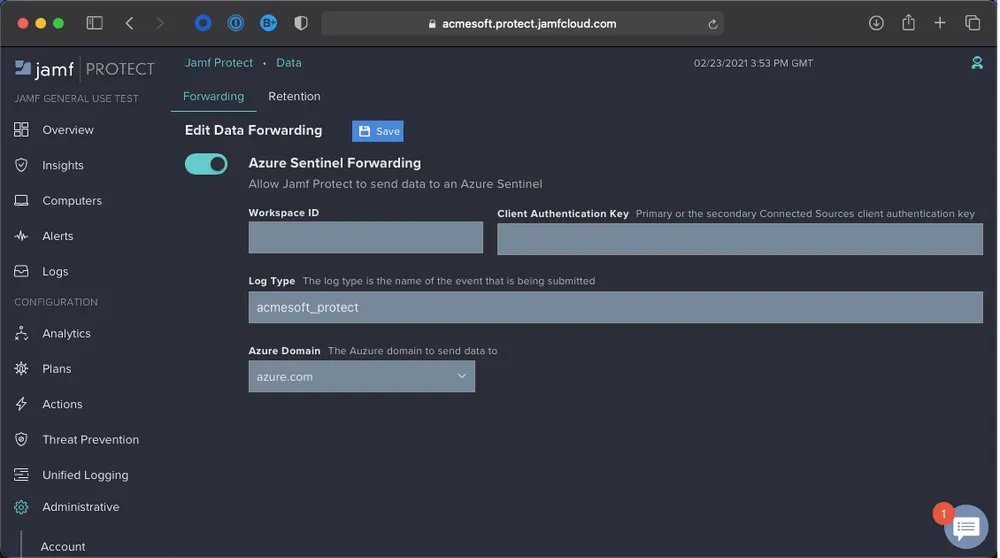The width and height of the screenshot is (1000, 558).
Task: Open Alerts in the sidebar
Action: coord(57,236)
